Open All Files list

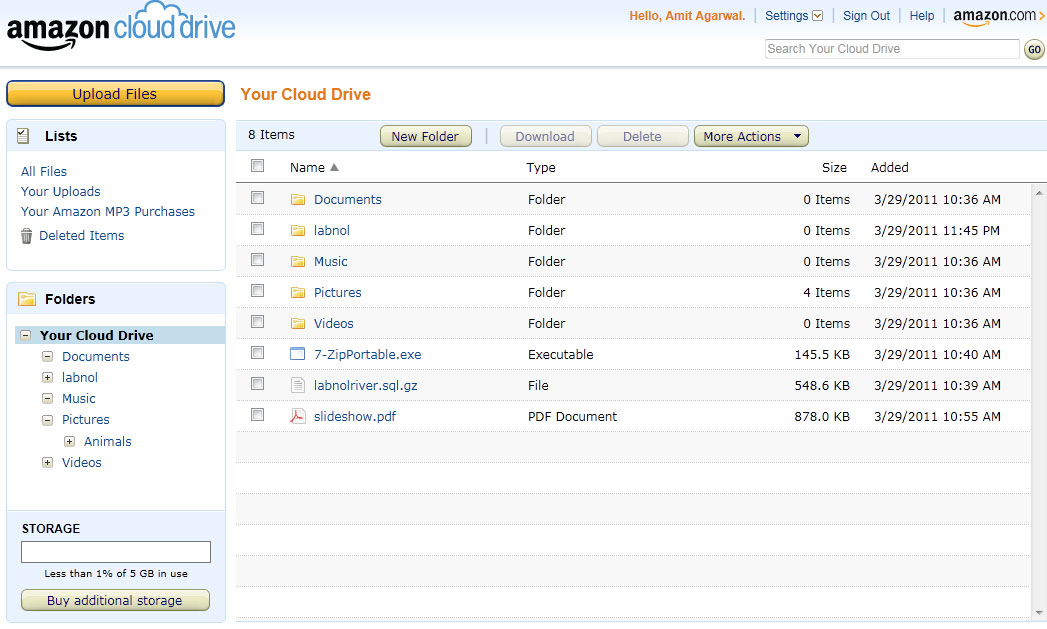click(44, 172)
